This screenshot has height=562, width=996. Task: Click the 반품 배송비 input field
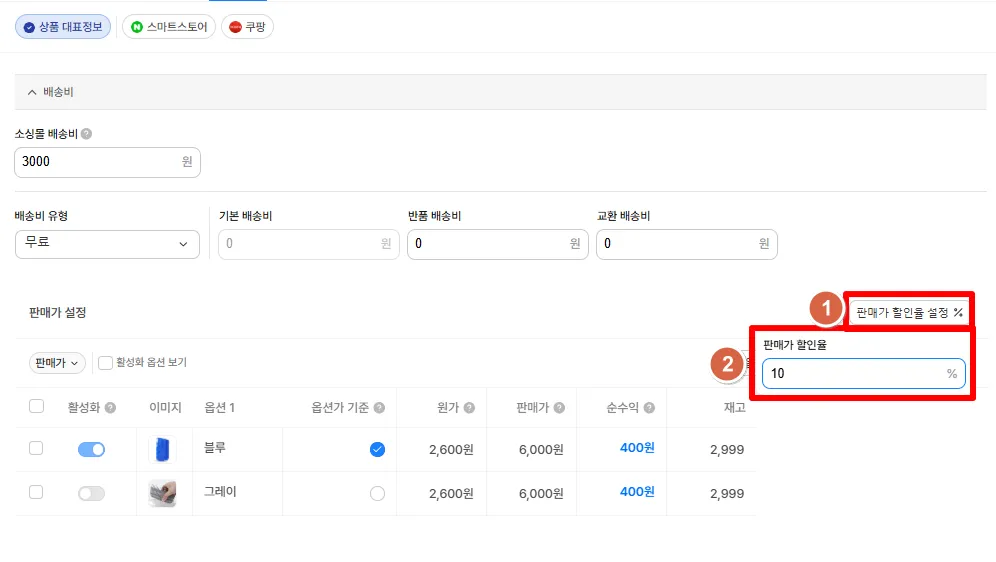click(498, 244)
